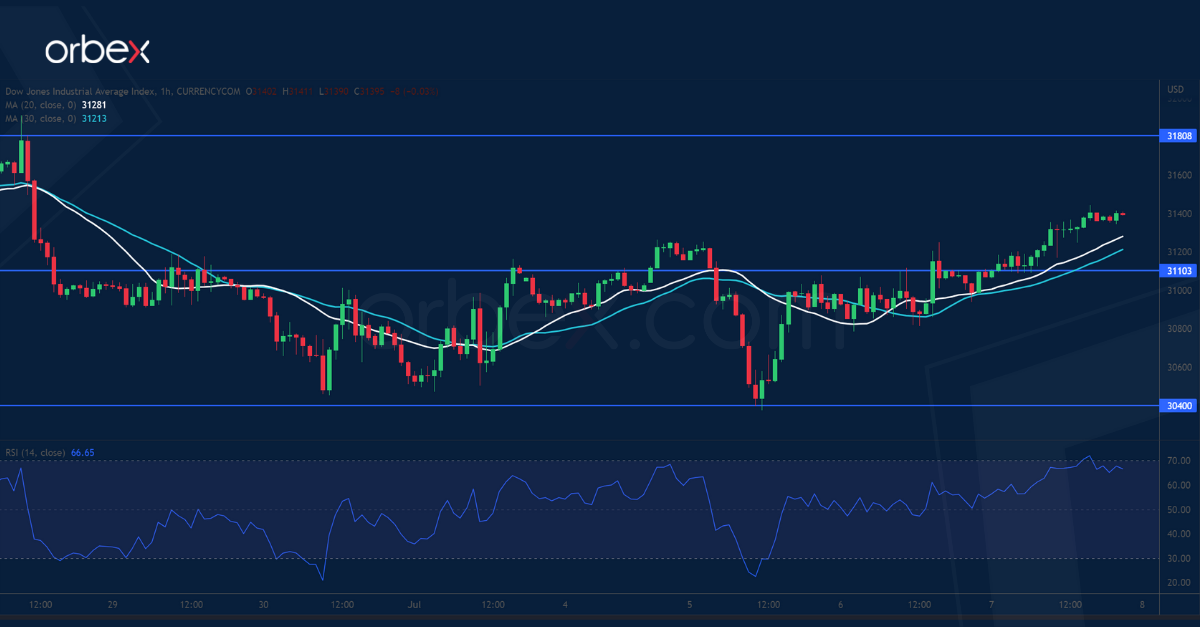
Task: Select the MA (20, close, 0) indicator legend
Action: [40, 105]
